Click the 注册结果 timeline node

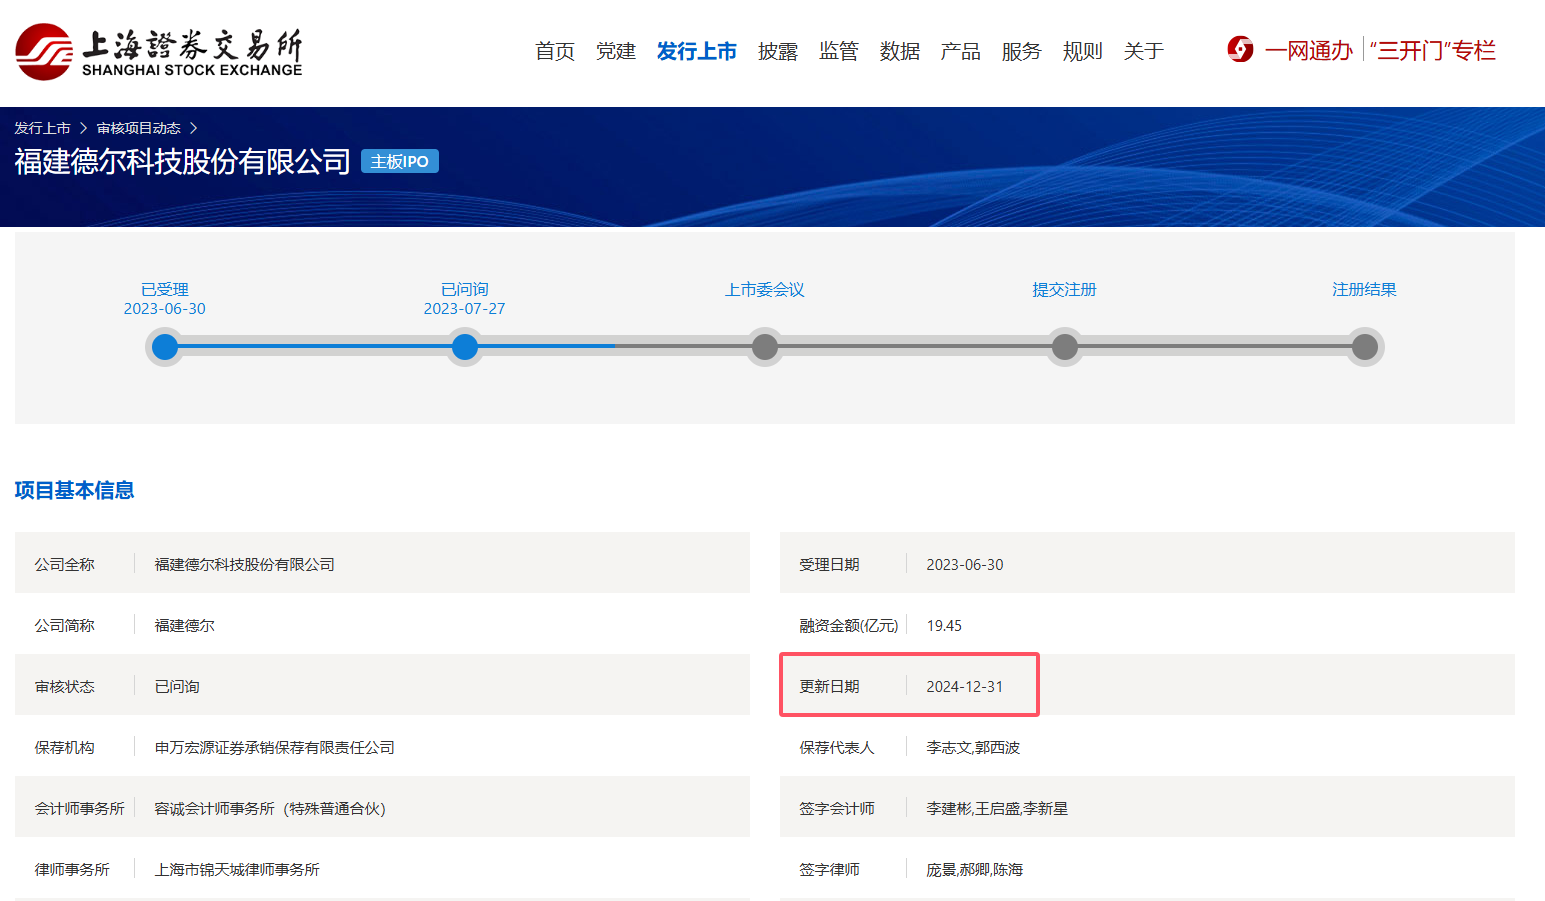coord(1365,347)
